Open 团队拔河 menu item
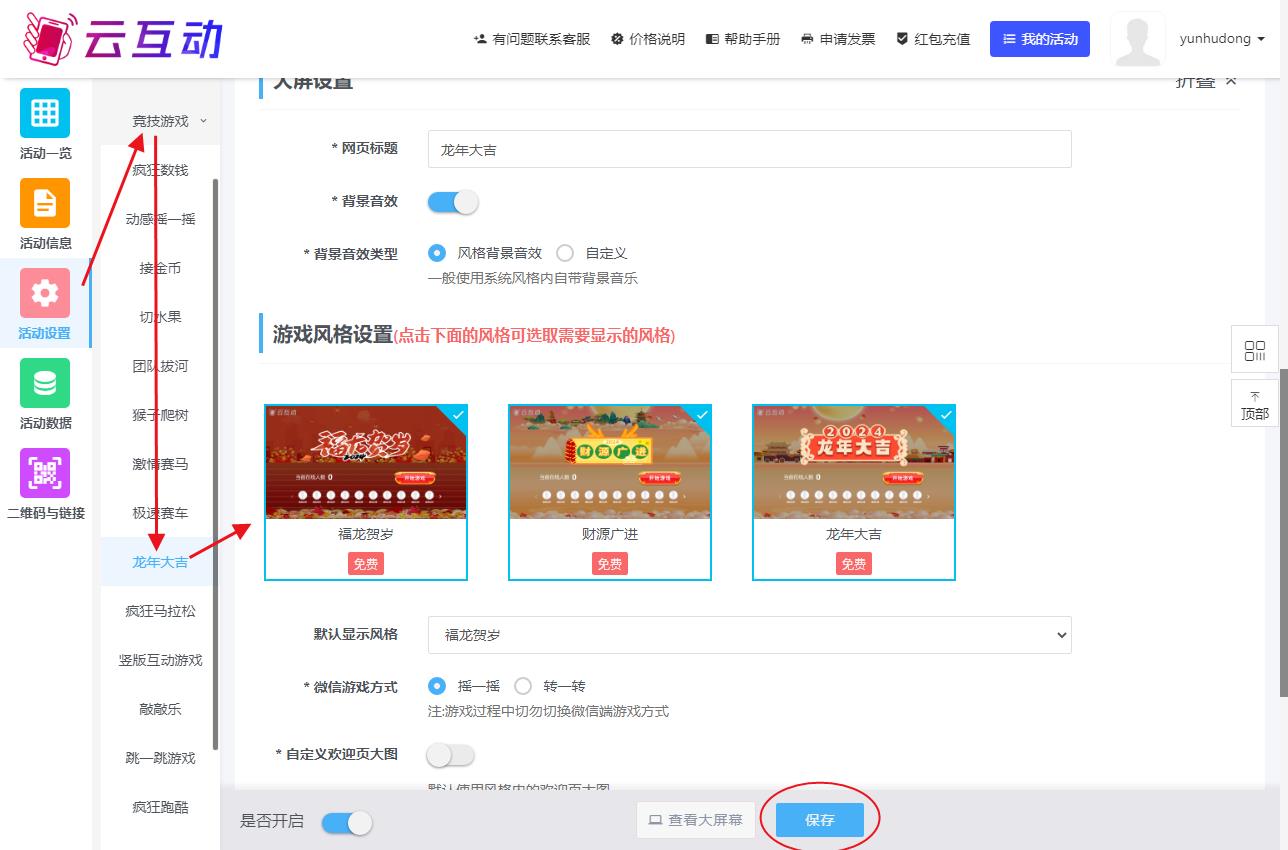1288x850 pixels. click(160, 366)
